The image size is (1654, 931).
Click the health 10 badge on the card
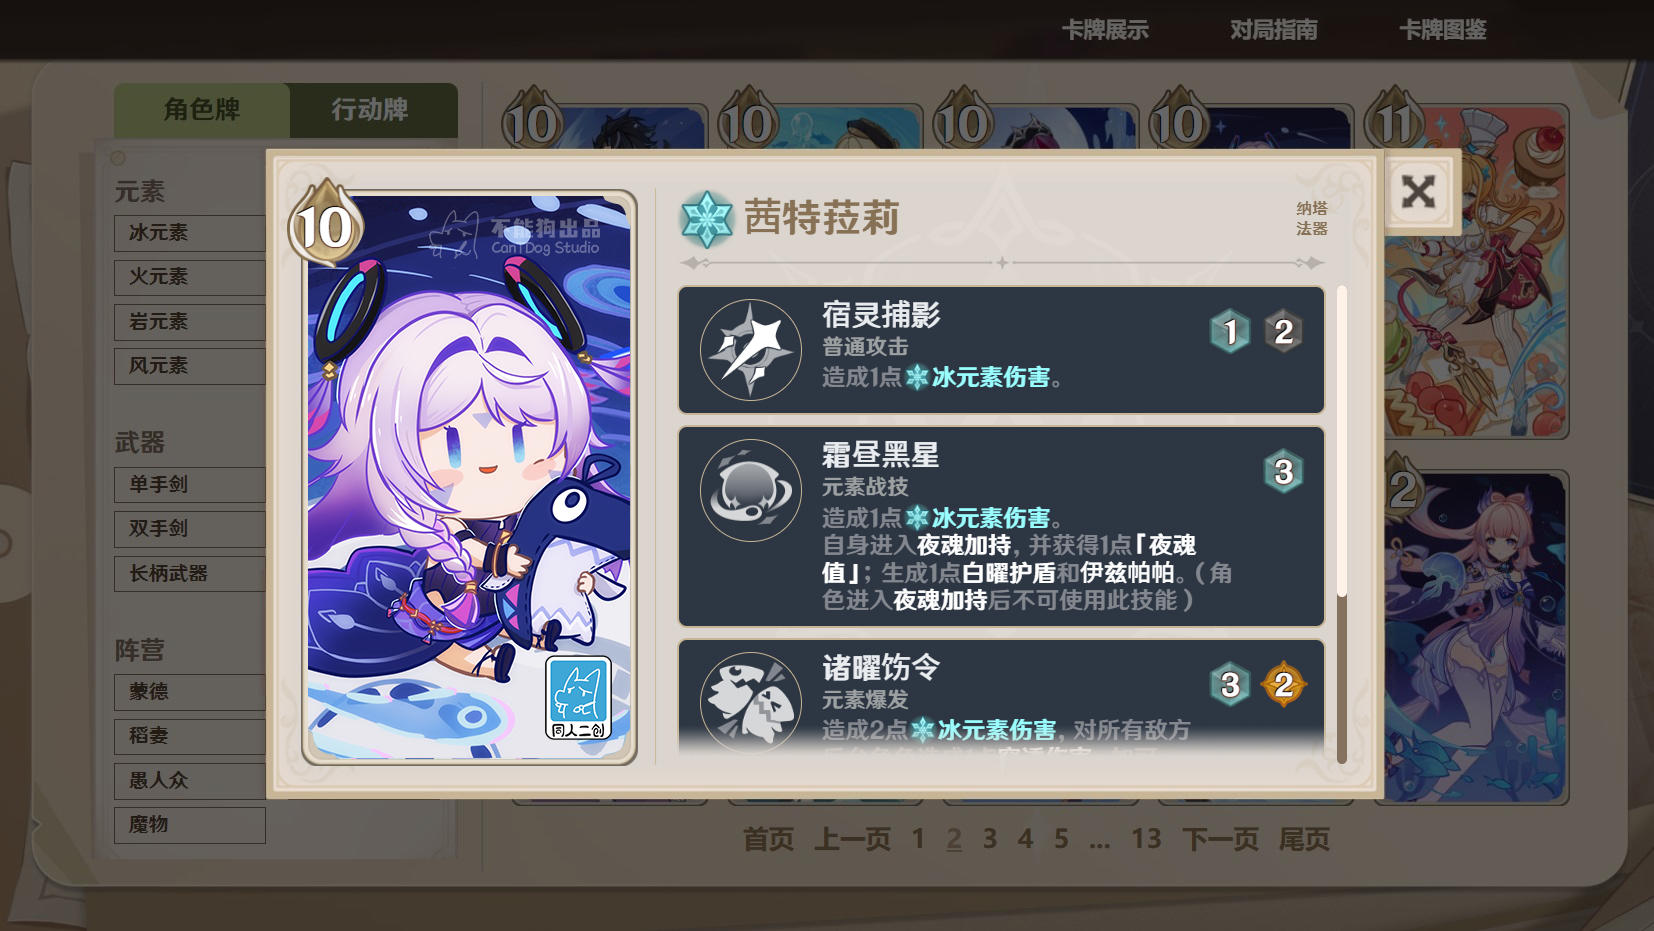(x=324, y=224)
